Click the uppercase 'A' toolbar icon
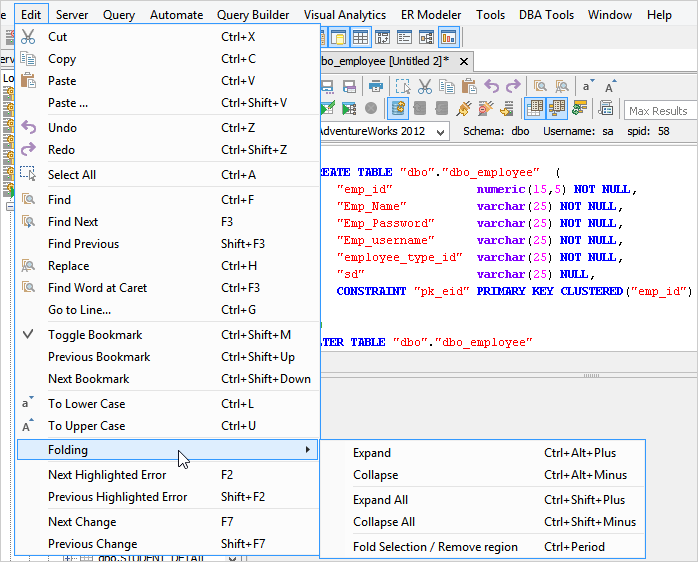This screenshot has height=562, width=698. 610,86
